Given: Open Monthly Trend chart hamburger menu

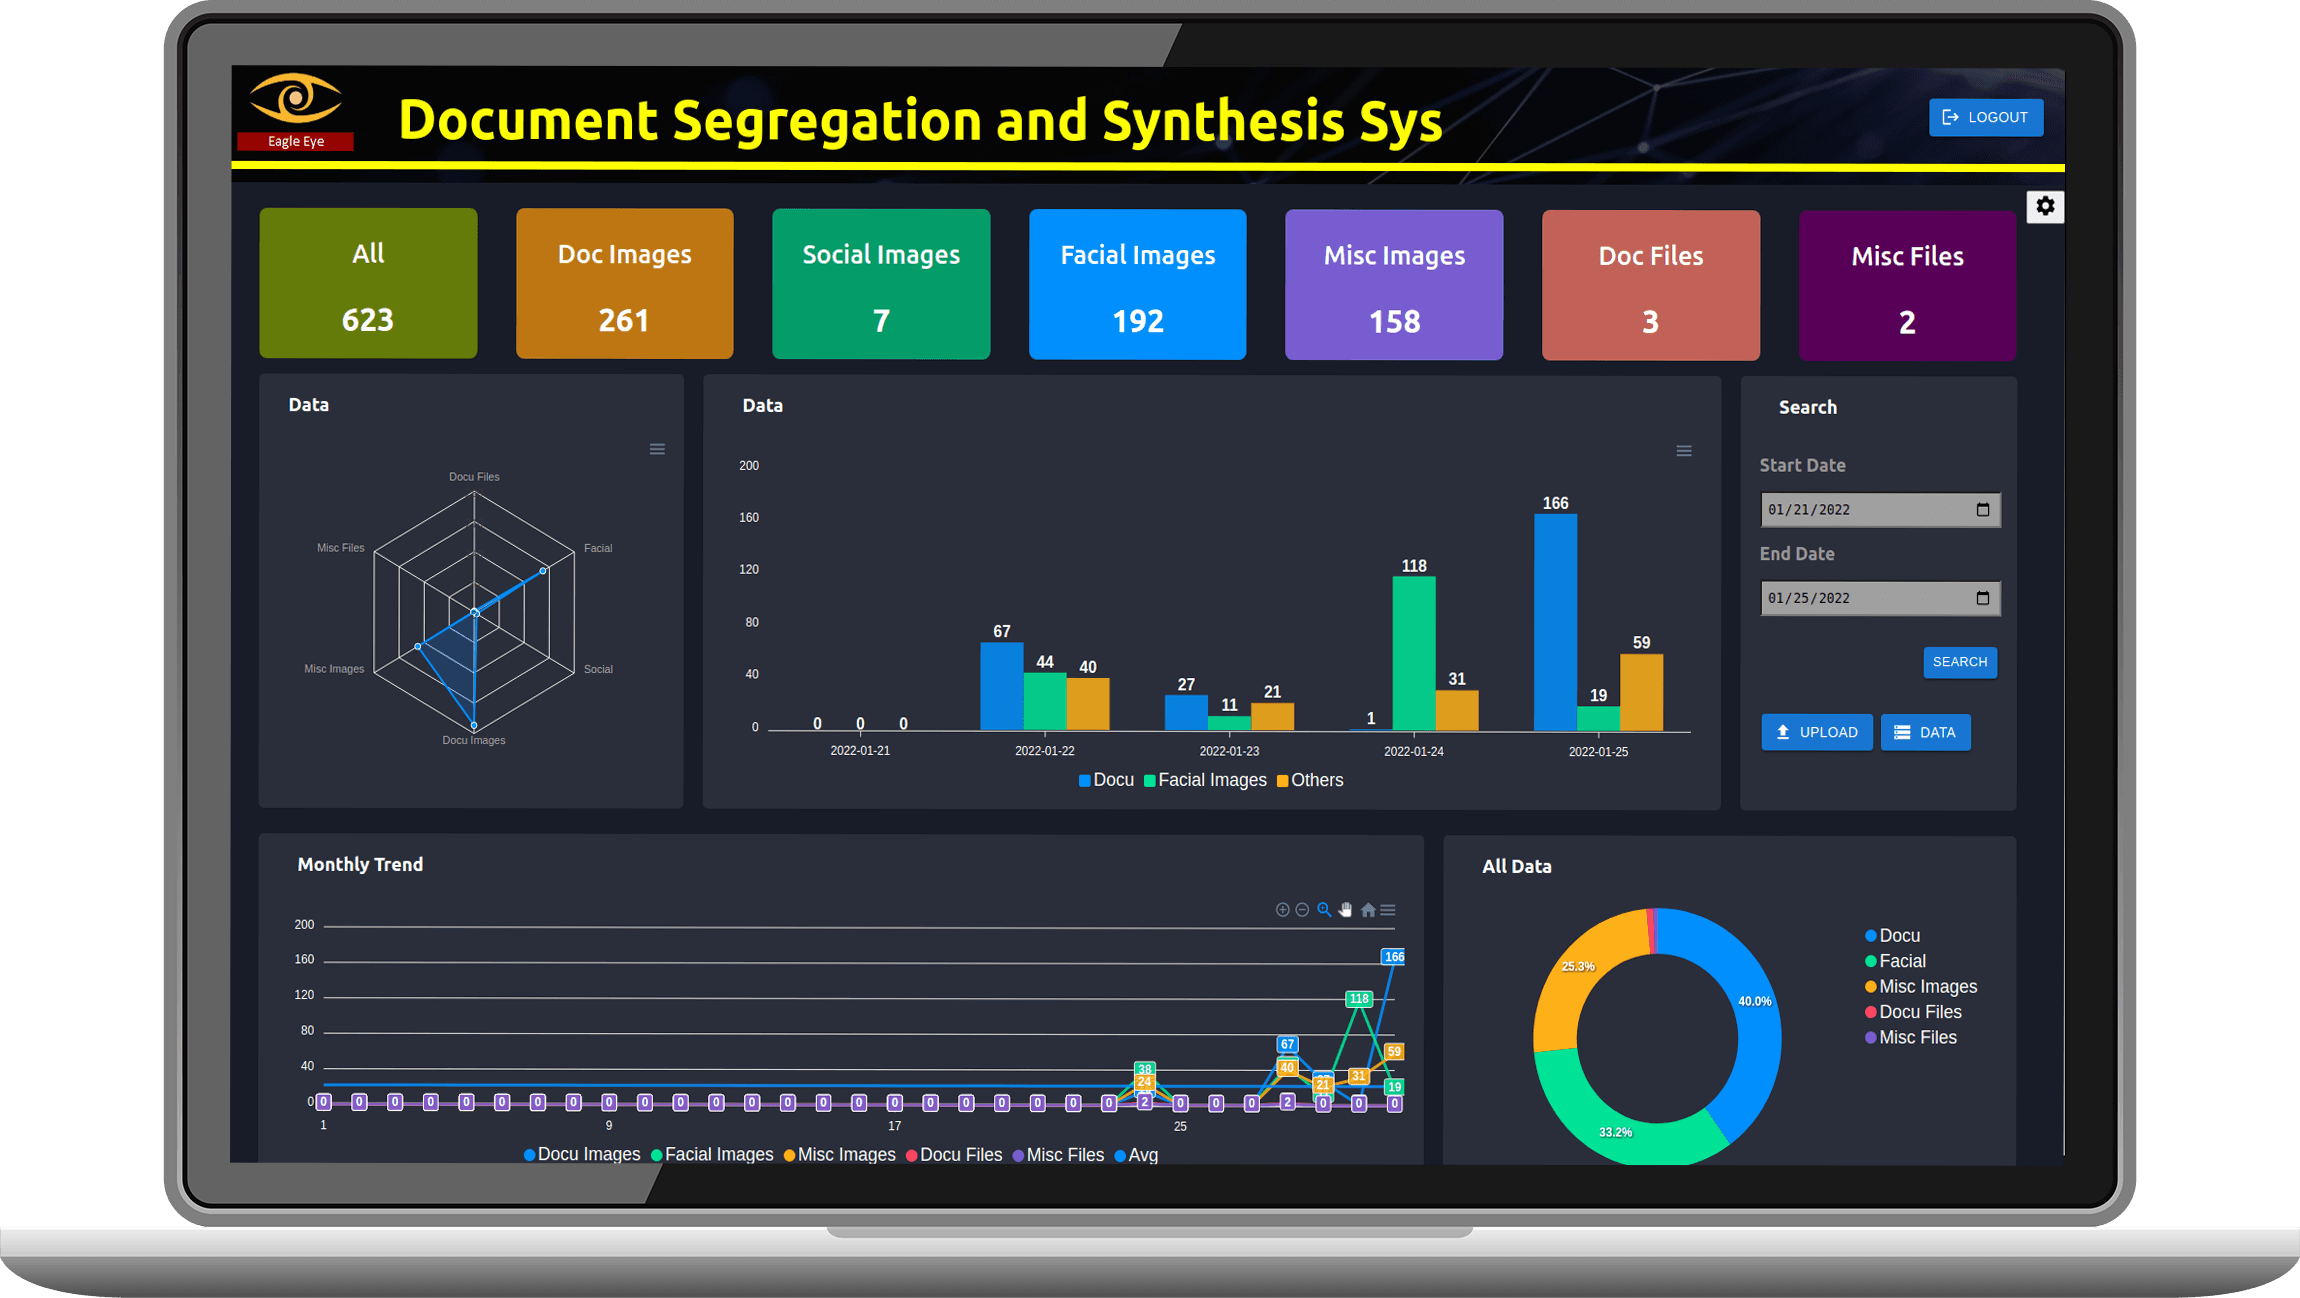Looking at the screenshot, I should coord(1388,910).
